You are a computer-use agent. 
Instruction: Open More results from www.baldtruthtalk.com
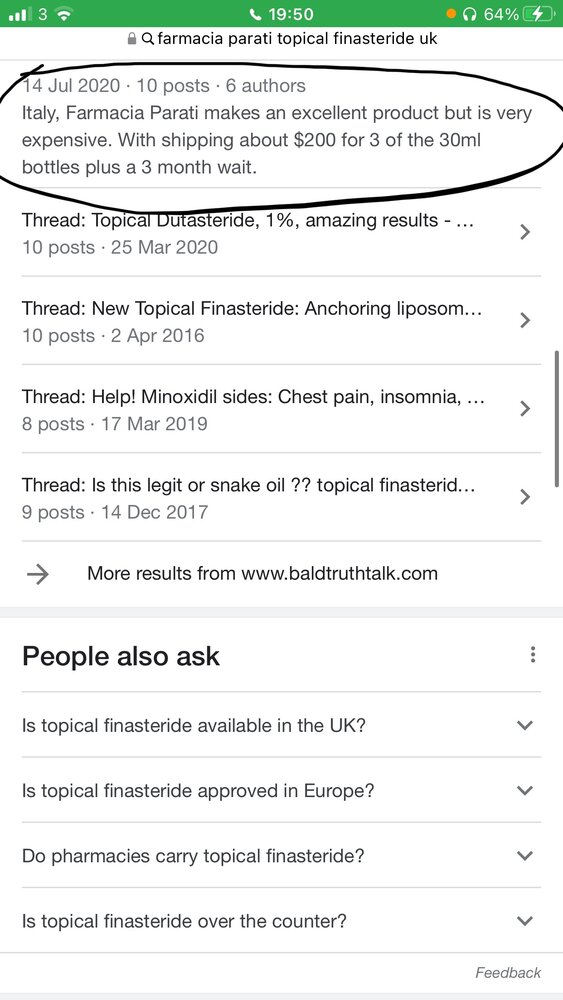(281, 573)
